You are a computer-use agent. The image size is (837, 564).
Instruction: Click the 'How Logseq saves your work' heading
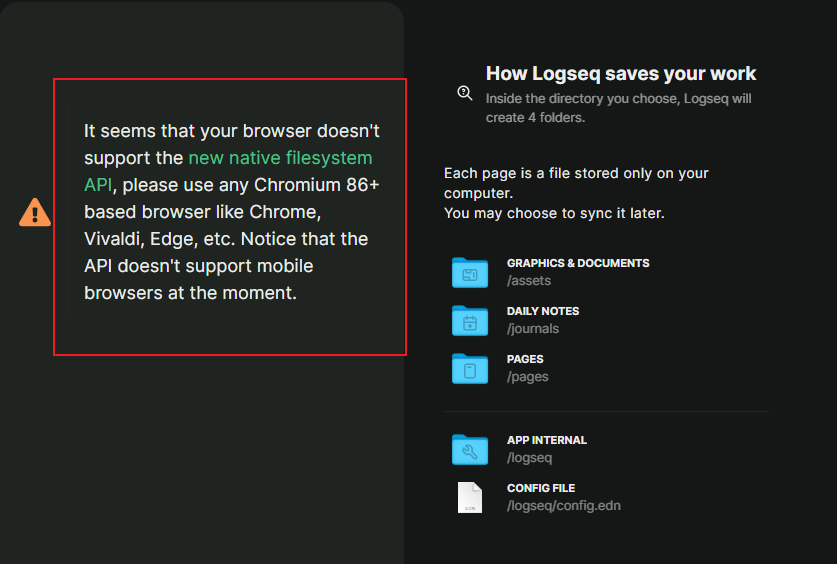[x=621, y=74]
